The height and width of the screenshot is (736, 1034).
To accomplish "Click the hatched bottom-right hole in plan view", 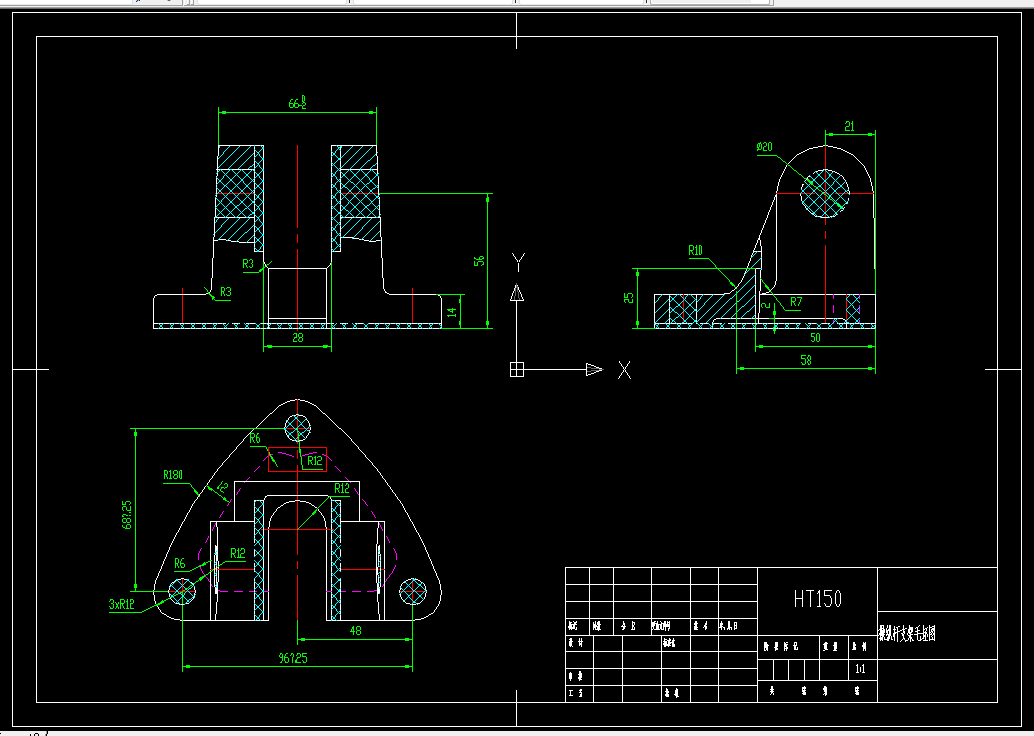I will [x=413, y=591].
